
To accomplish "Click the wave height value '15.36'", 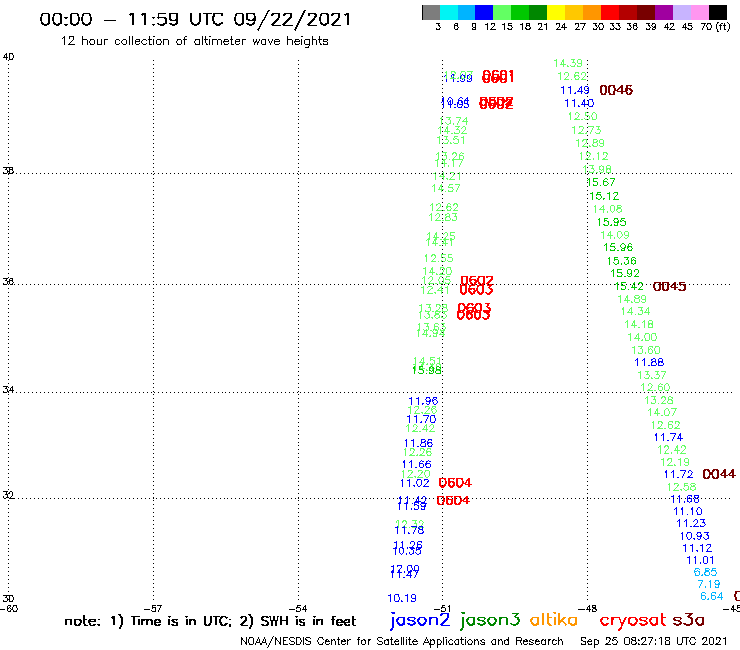I will coord(622,261).
